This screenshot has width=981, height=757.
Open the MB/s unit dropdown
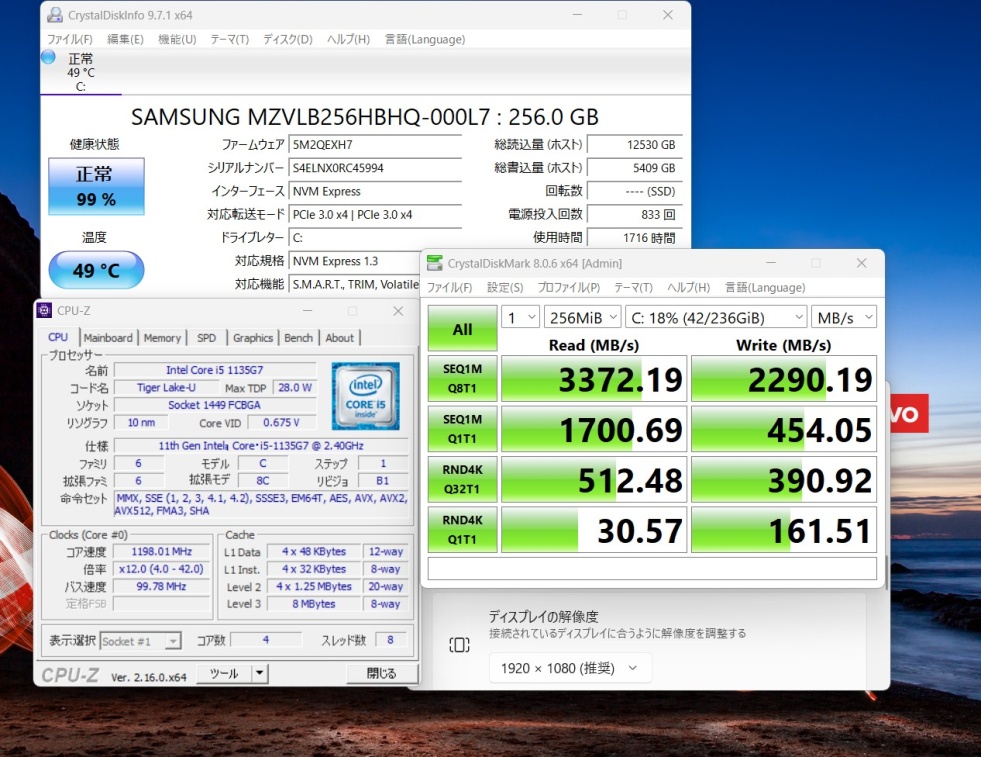click(x=843, y=317)
